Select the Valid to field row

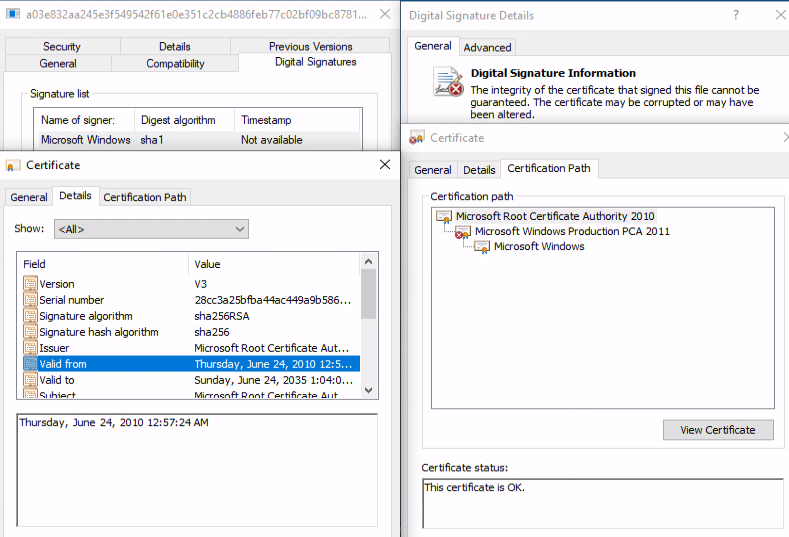coord(191,380)
